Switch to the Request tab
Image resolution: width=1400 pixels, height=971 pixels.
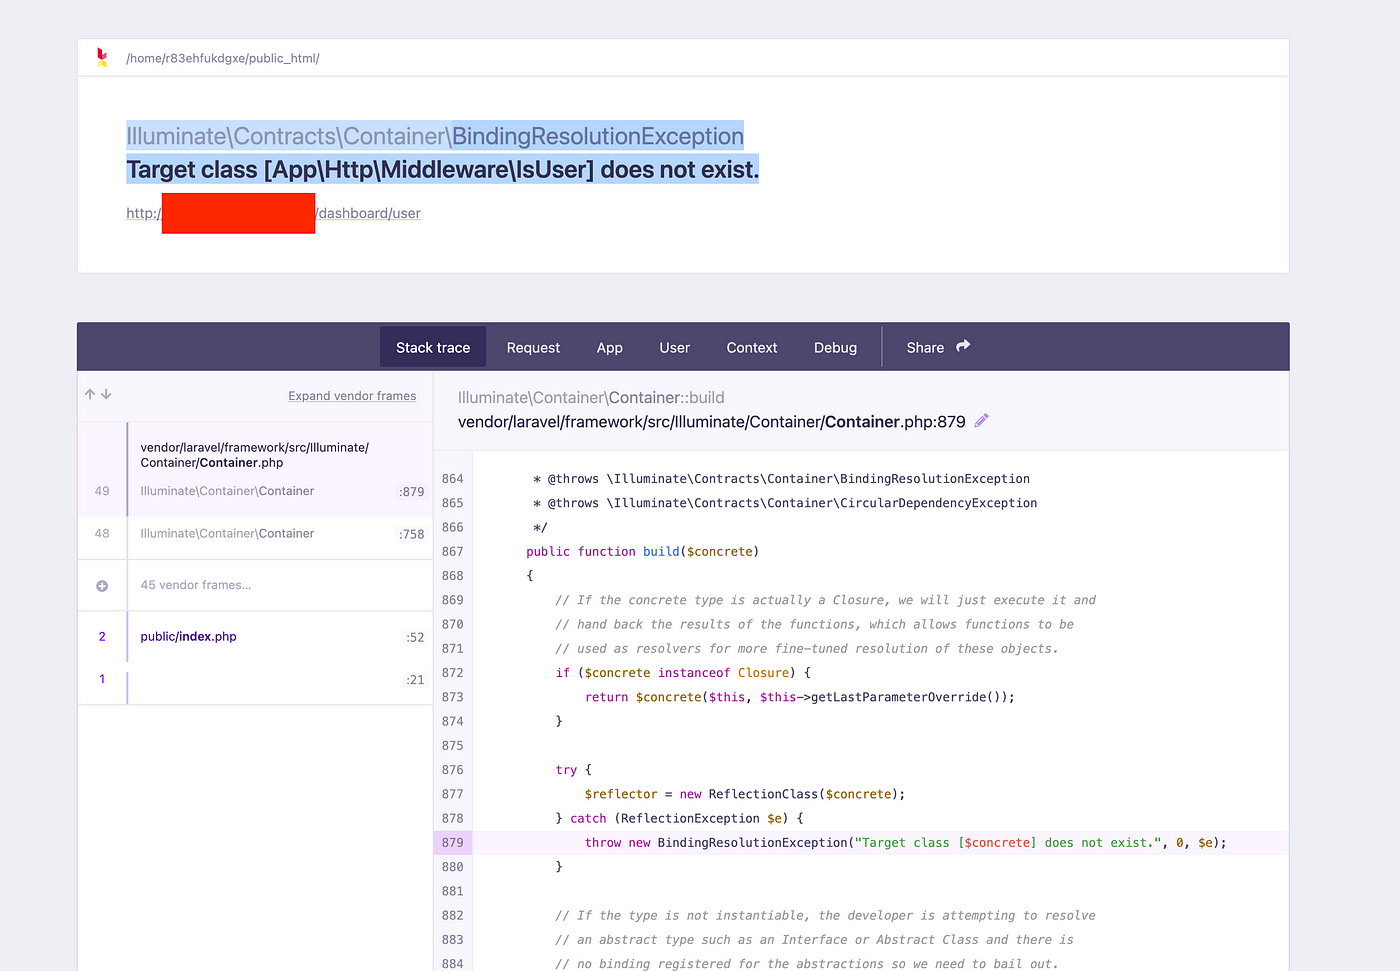pos(533,347)
